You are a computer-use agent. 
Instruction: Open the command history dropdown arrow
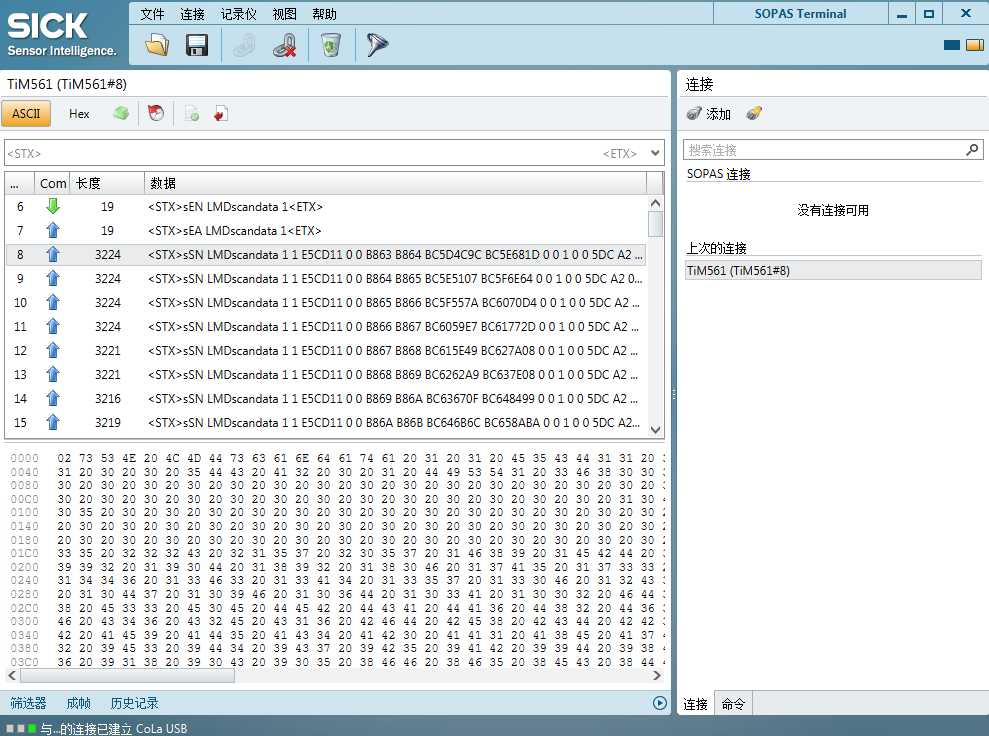pos(655,153)
